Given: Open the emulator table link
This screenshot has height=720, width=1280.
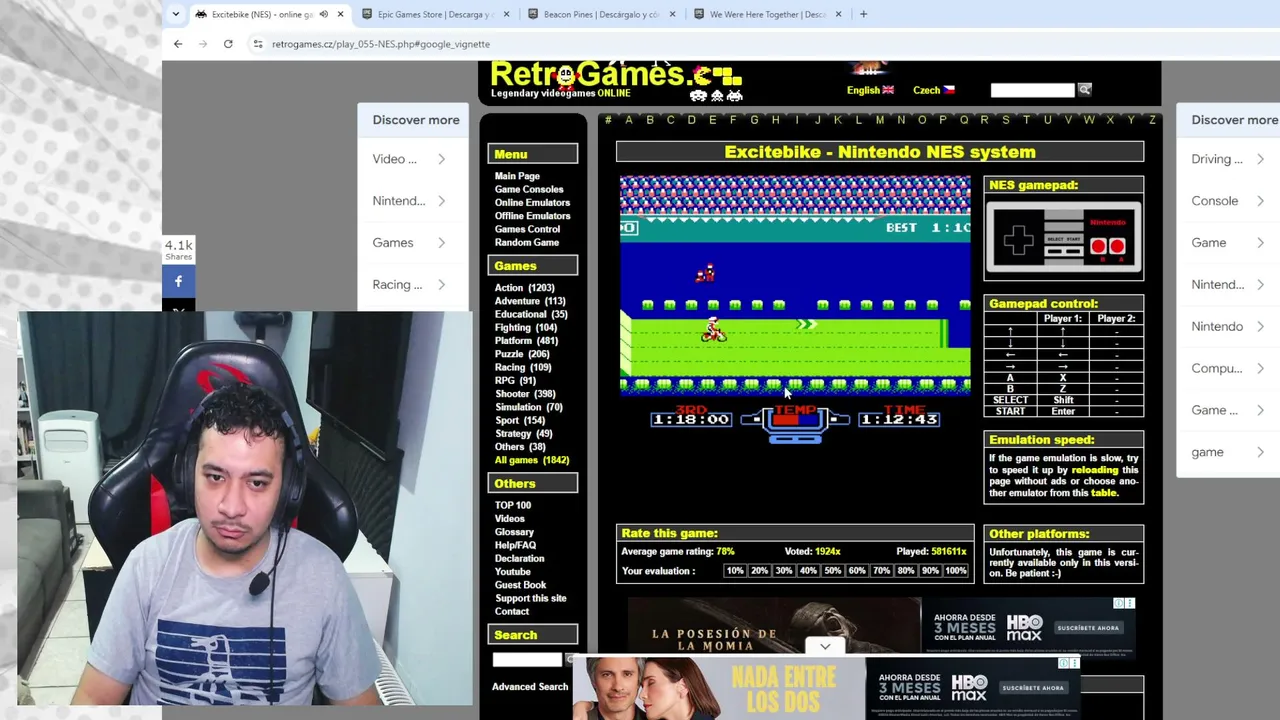Looking at the screenshot, I should point(1103,493).
